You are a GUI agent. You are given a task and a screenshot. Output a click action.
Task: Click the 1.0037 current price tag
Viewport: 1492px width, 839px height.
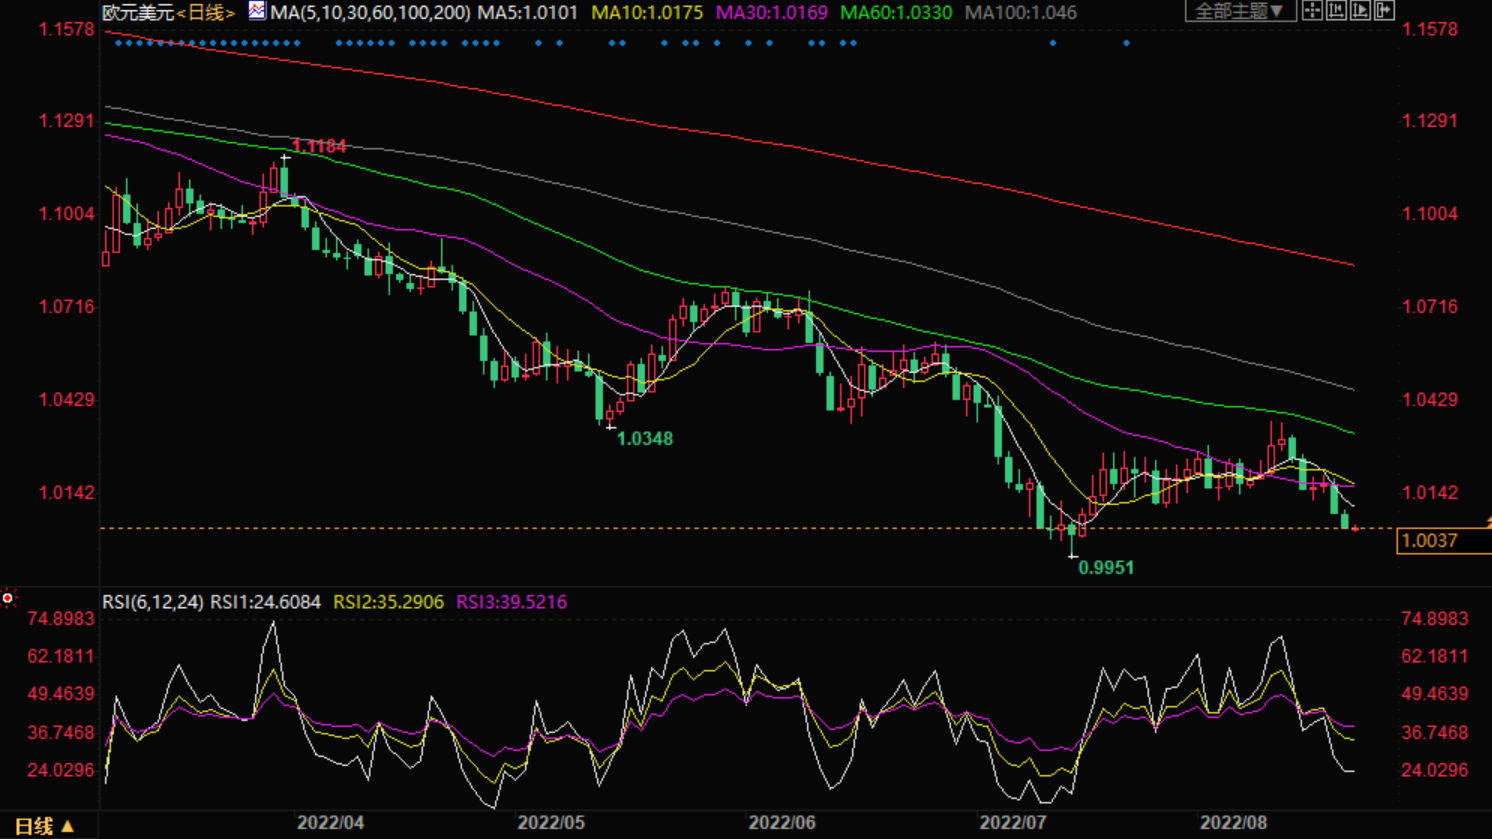1442,541
